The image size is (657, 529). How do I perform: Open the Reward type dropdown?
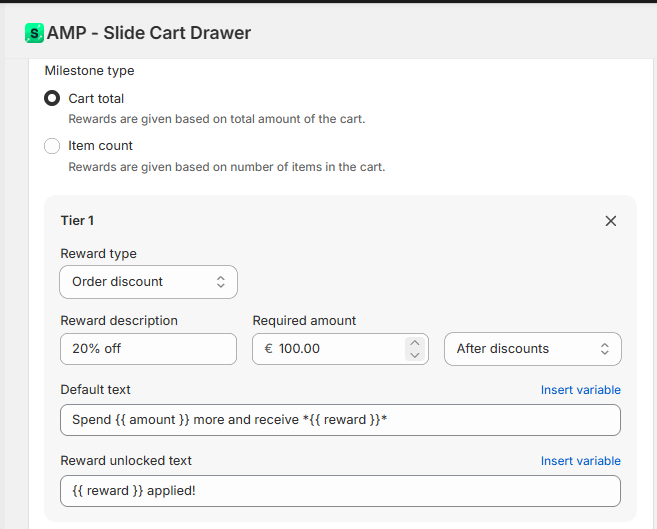[x=148, y=282]
